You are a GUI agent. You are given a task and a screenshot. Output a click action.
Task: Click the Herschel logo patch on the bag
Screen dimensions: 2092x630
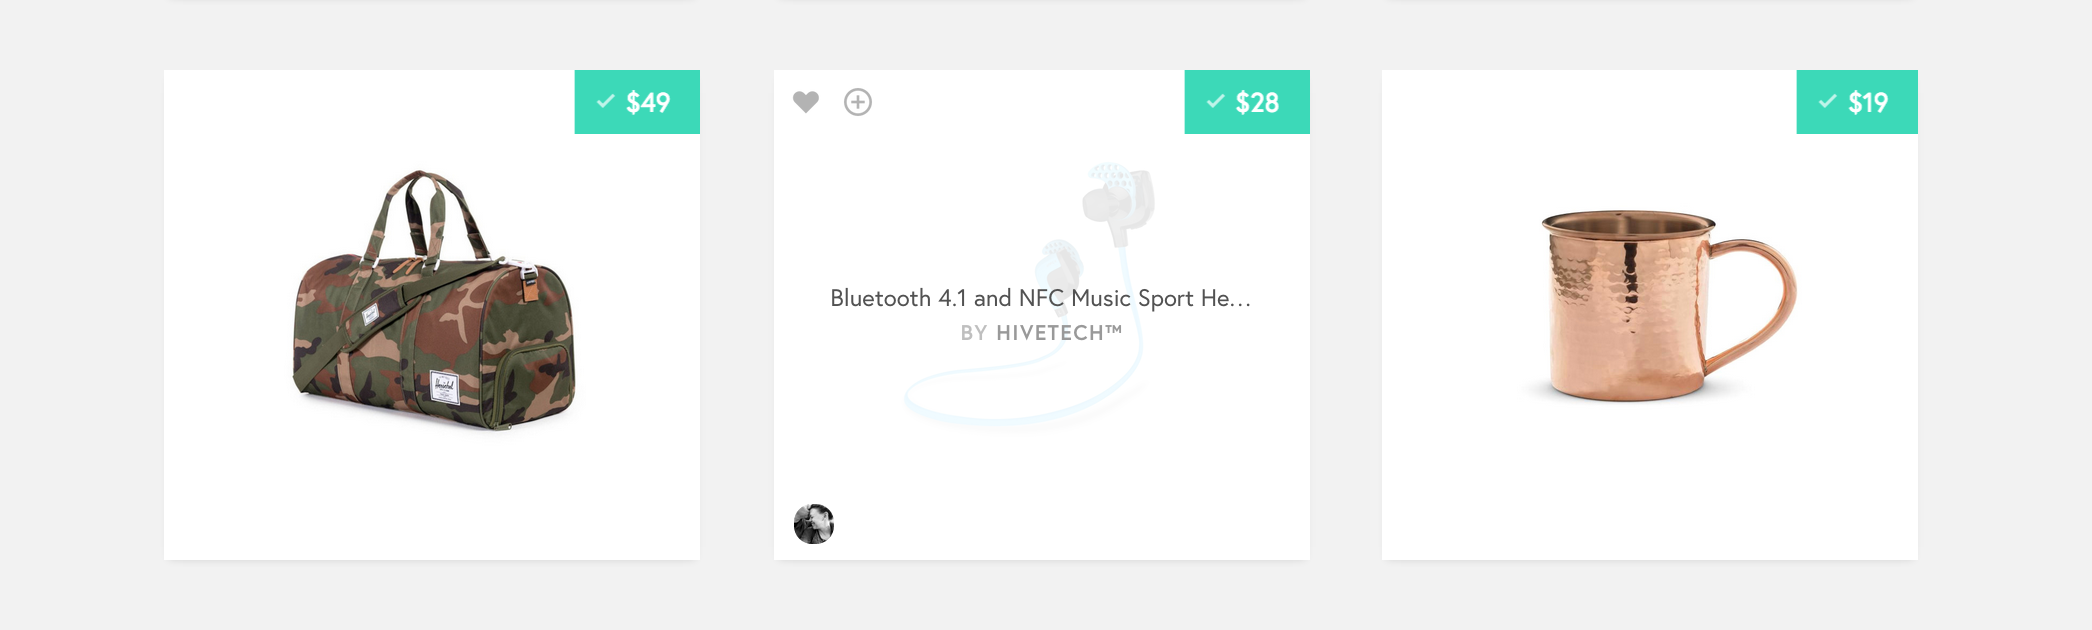click(444, 386)
